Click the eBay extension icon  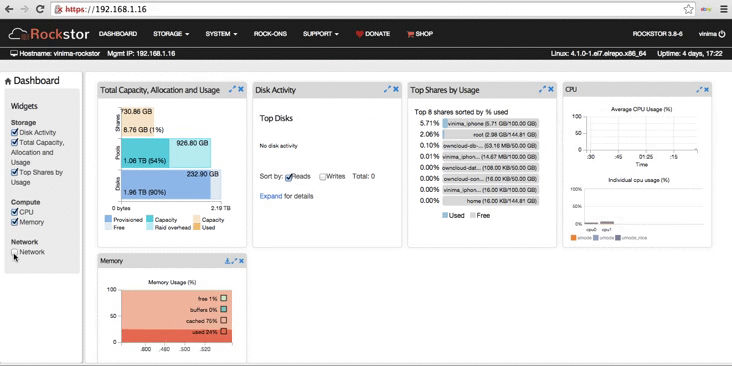pyautogui.click(x=706, y=9)
